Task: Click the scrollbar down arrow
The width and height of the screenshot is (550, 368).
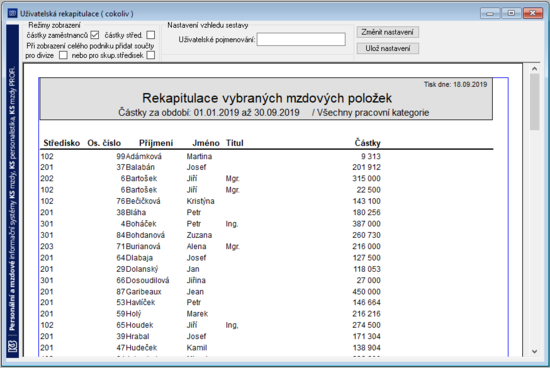Action: coord(534,351)
